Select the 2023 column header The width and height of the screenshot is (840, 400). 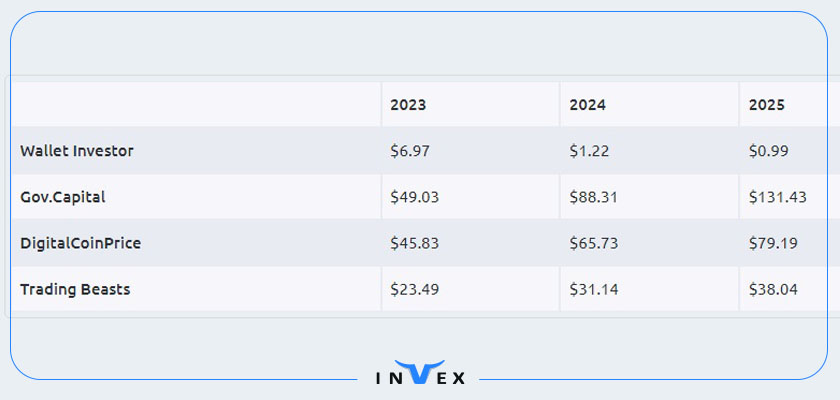pos(408,105)
